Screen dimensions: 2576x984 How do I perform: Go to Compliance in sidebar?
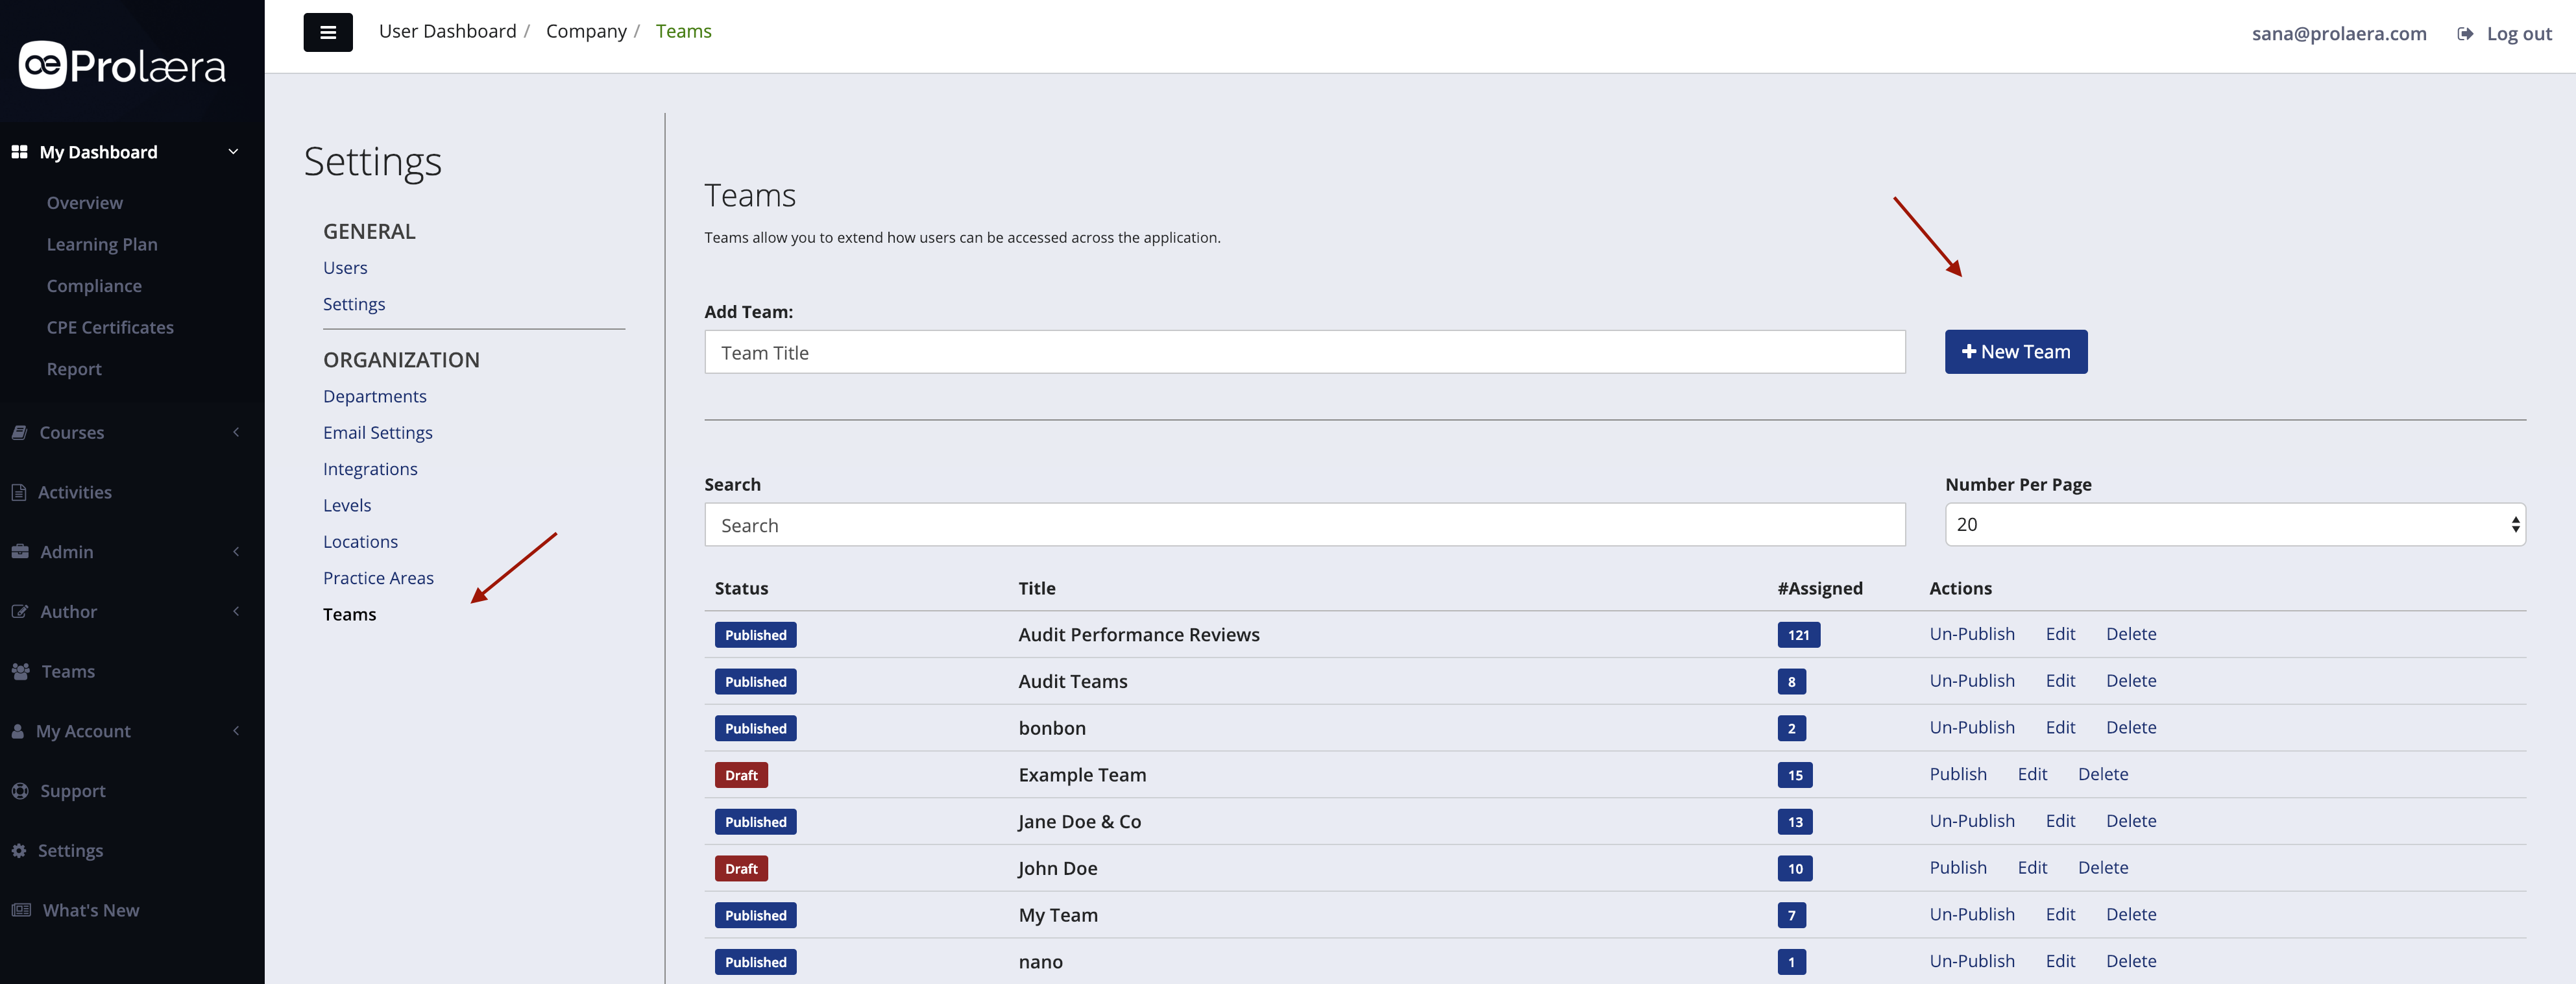point(94,286)
